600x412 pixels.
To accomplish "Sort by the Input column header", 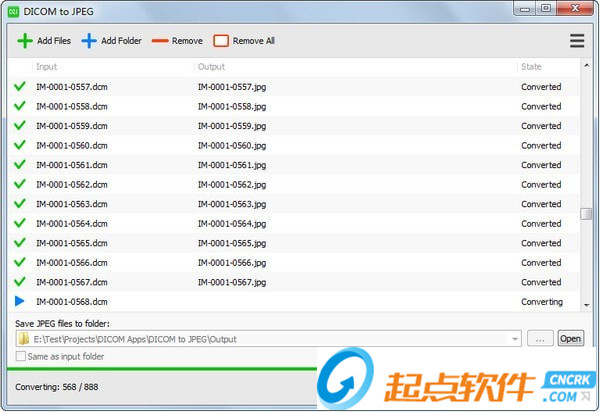I will click(x=47, y=67).
